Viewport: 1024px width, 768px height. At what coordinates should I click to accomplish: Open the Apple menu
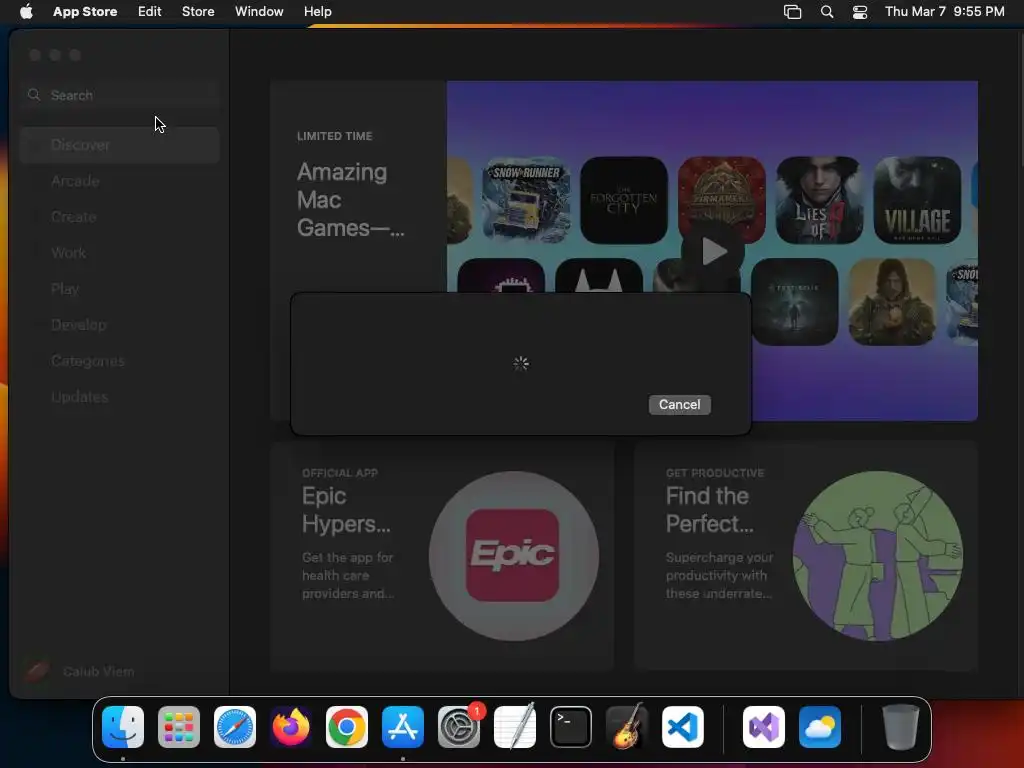(x=26, y=11)
